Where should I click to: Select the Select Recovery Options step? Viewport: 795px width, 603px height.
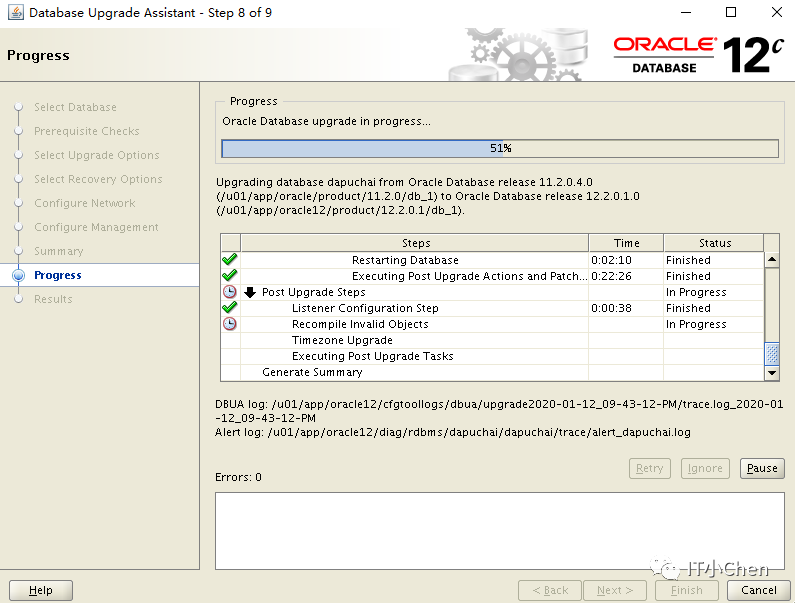tap(98, 179)
